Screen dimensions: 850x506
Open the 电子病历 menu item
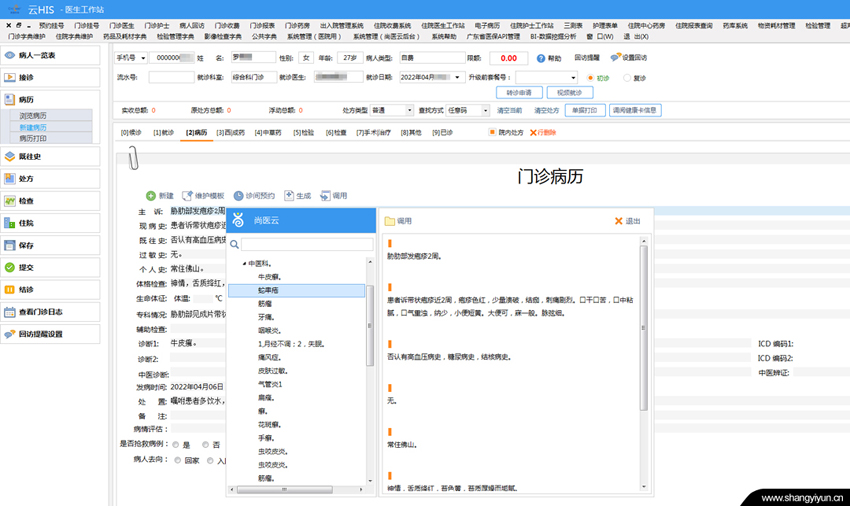pos(487,26)
